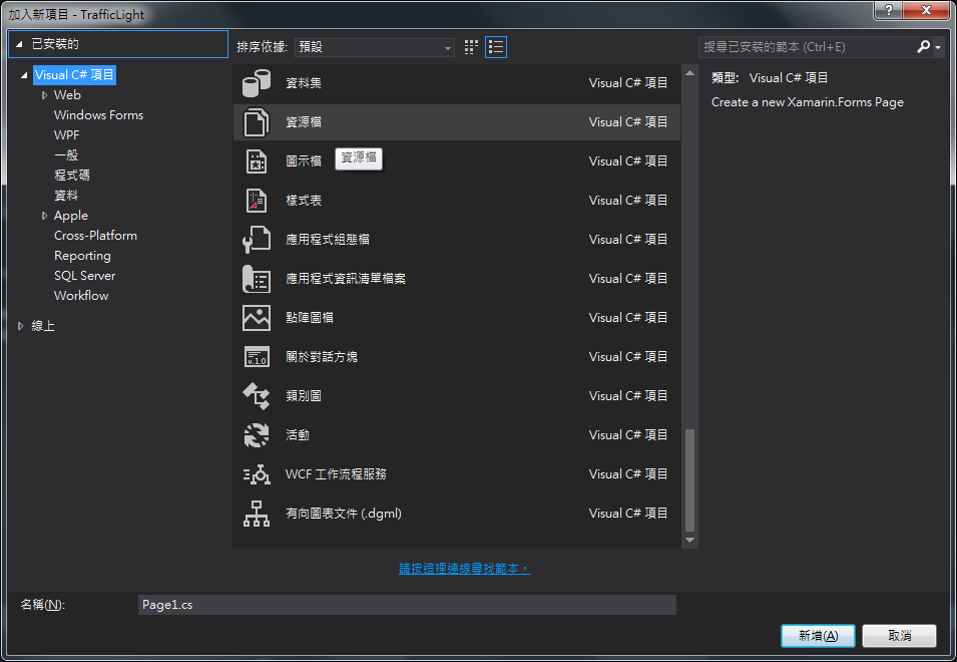Pick the 有向圖表文件 (.dgml) icon

pos(256,513)
